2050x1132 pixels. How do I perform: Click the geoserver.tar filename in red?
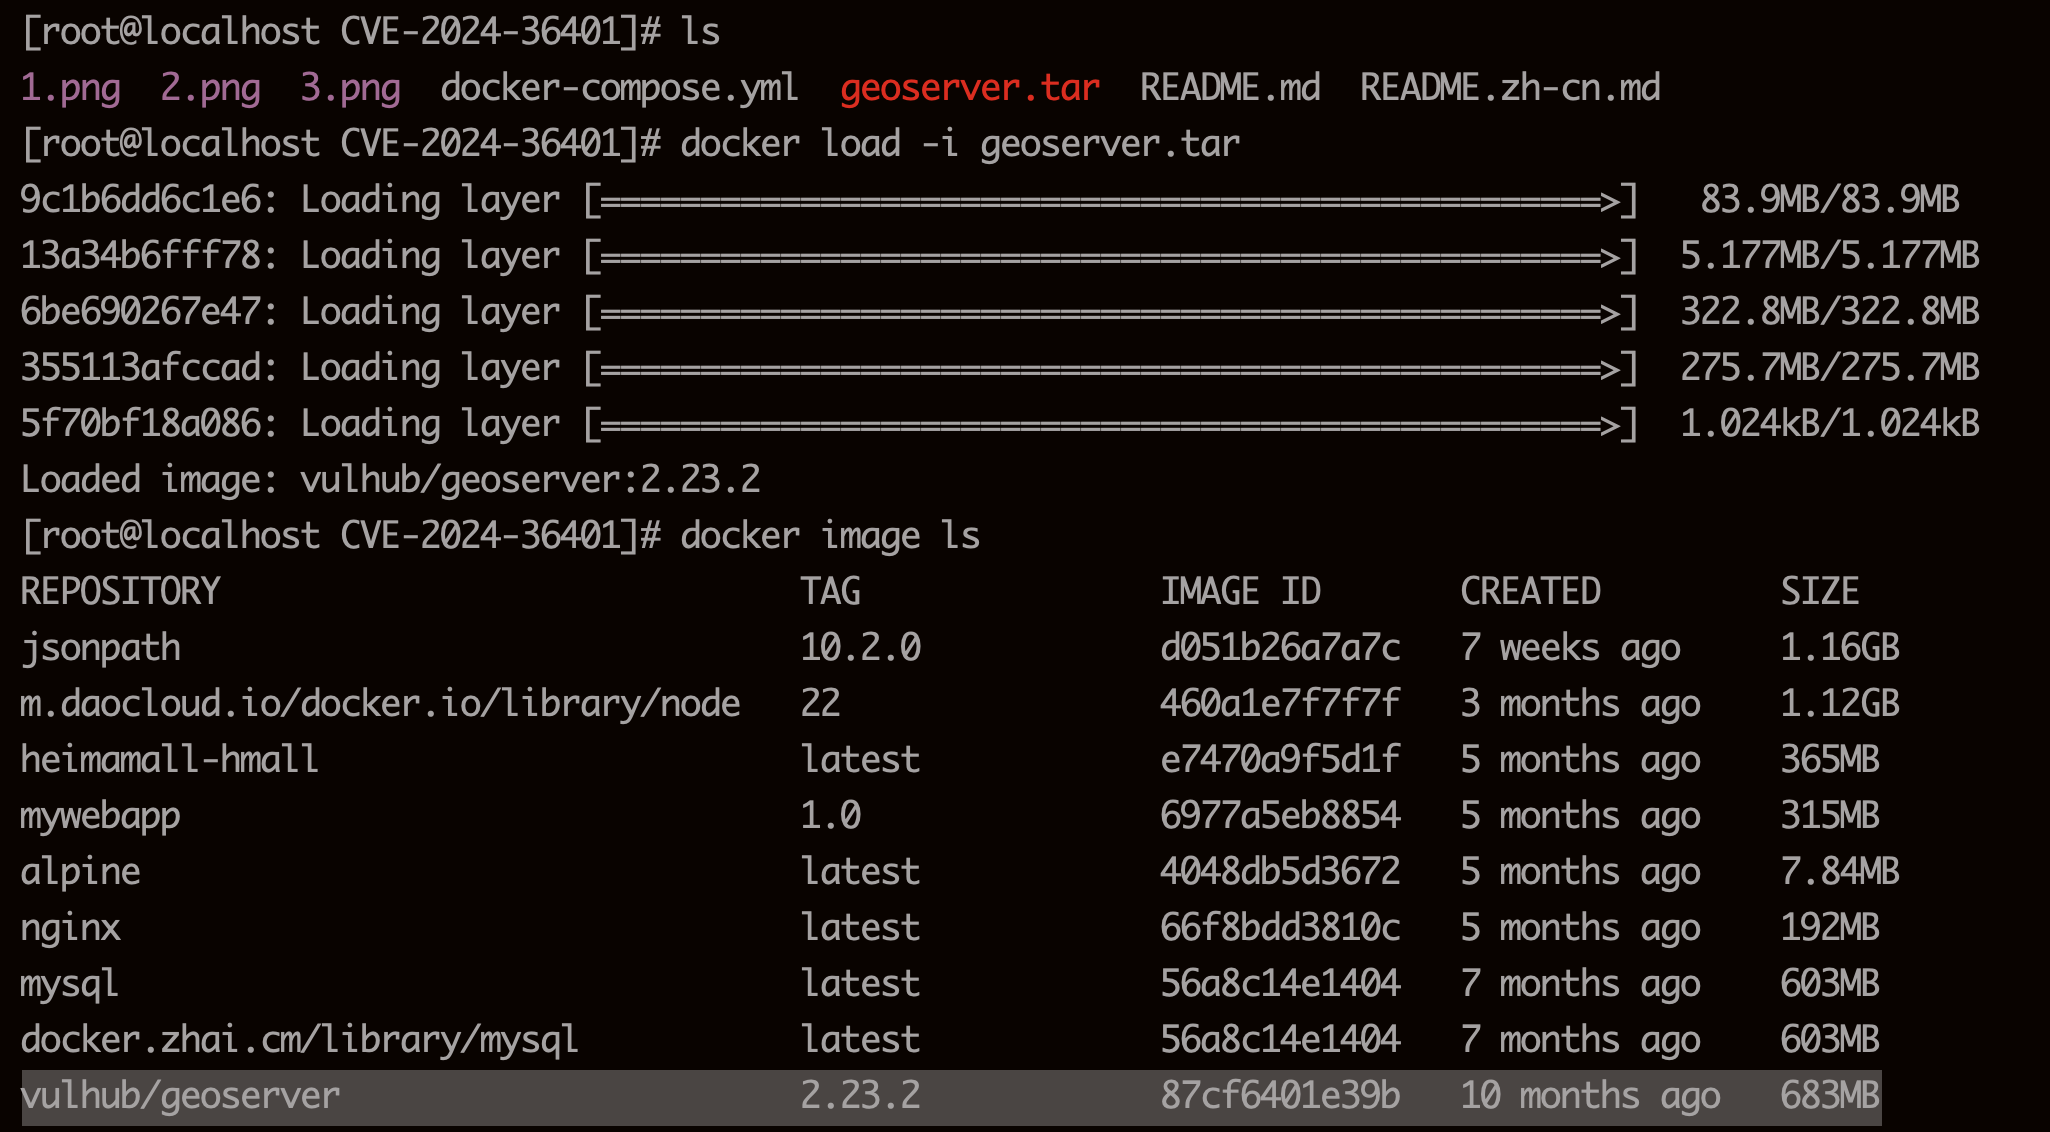969,88
